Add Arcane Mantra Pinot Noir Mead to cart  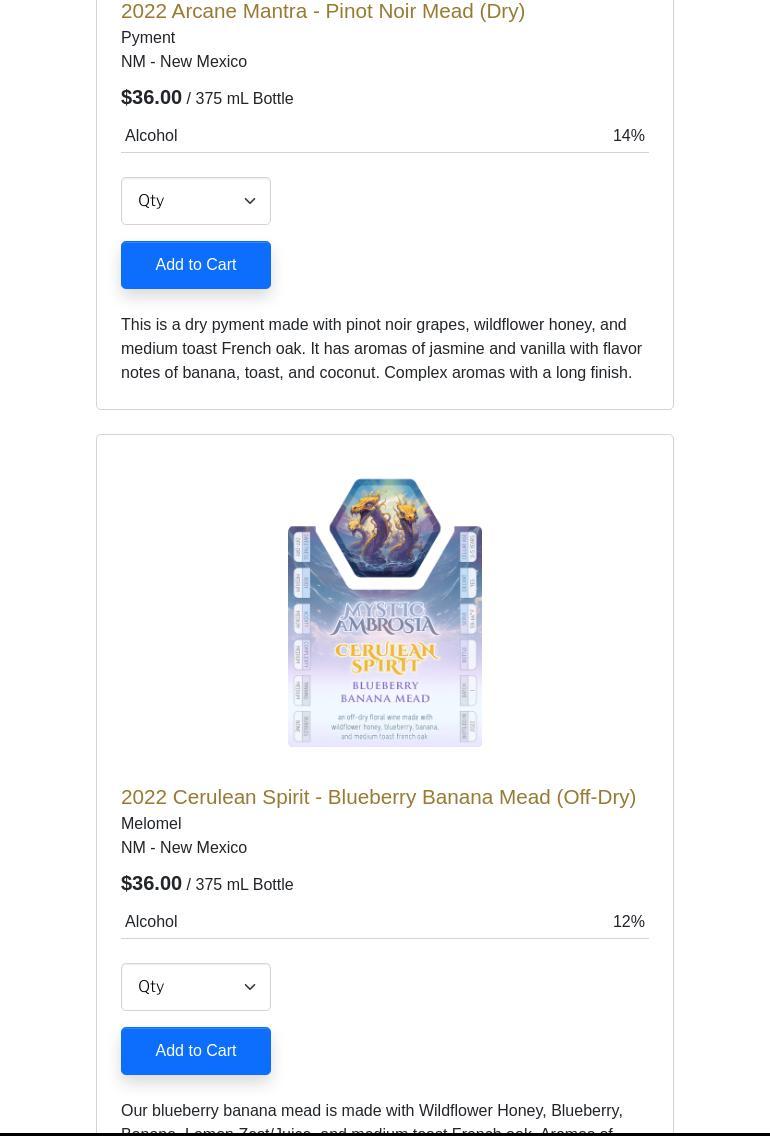pos(196,265)
